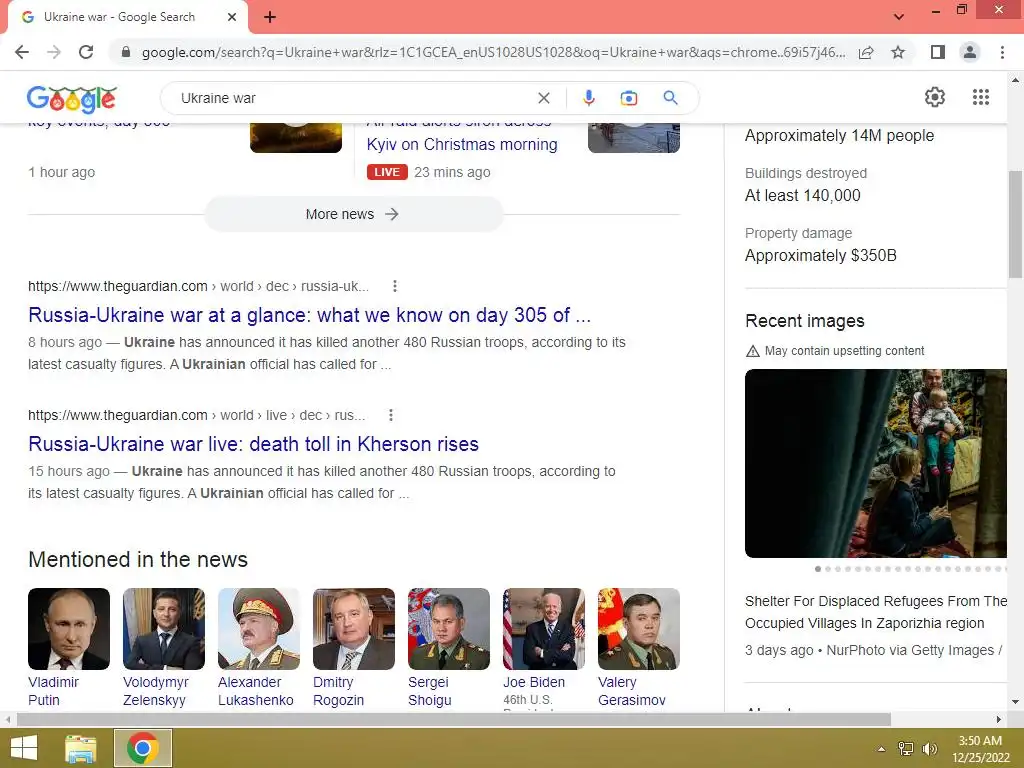
Task: Search by image with camera icon
Action: [x=628, y=98]
